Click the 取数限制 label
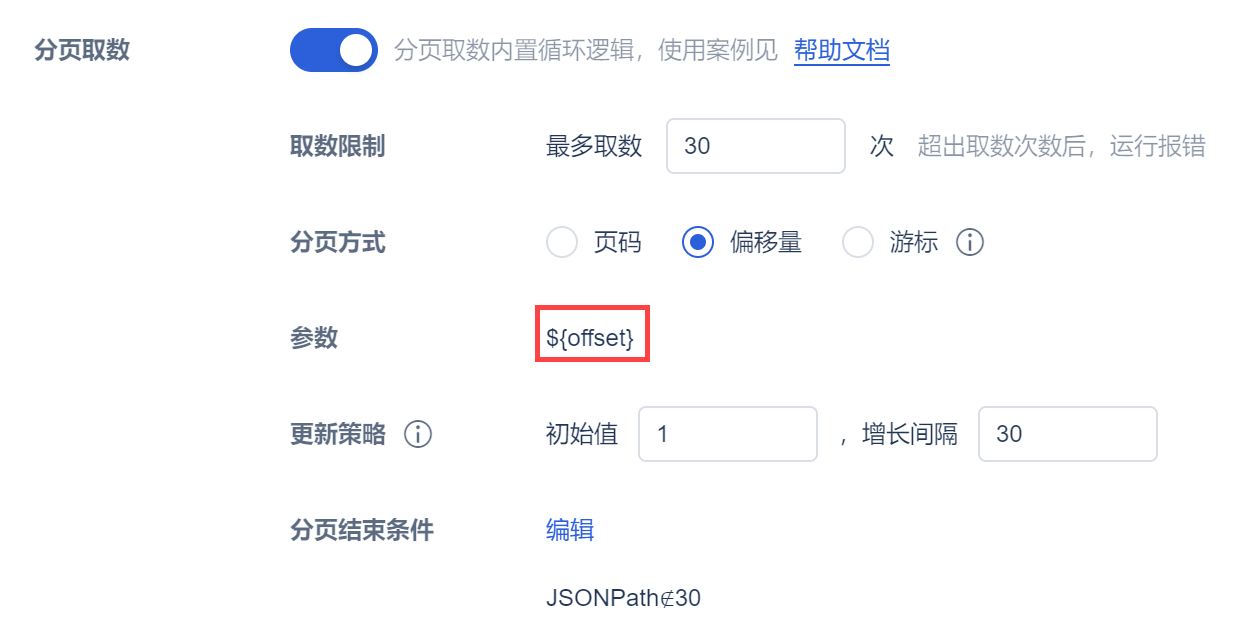The width and height of the screenshot is (1243, 628). (337, 146)
